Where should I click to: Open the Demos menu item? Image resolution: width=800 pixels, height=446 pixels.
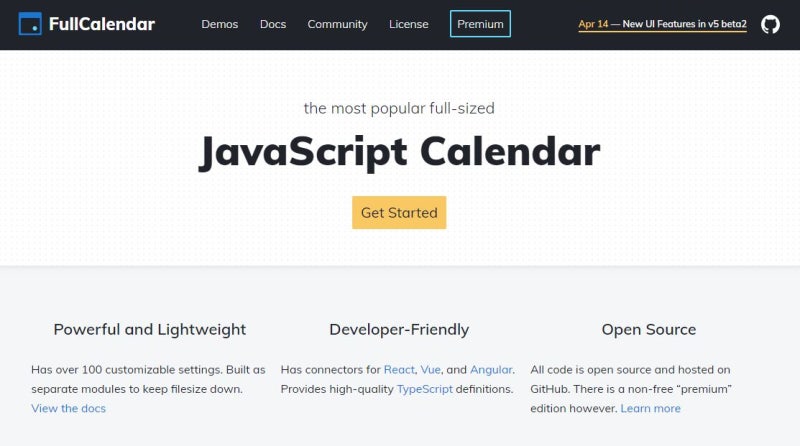pyautogui.click(x=220, y=24)
